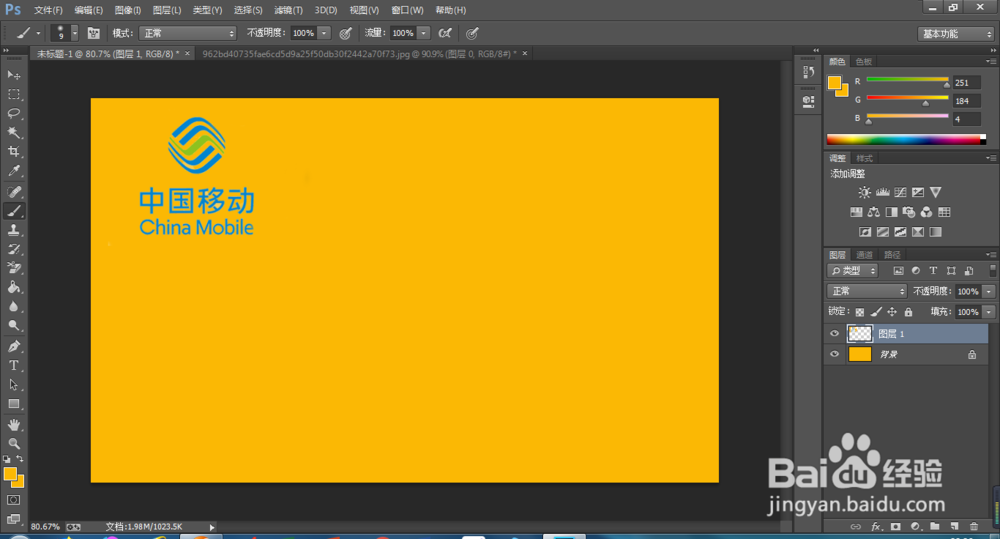Add a layer style (fx)
1000x539 pixels.
876,526
